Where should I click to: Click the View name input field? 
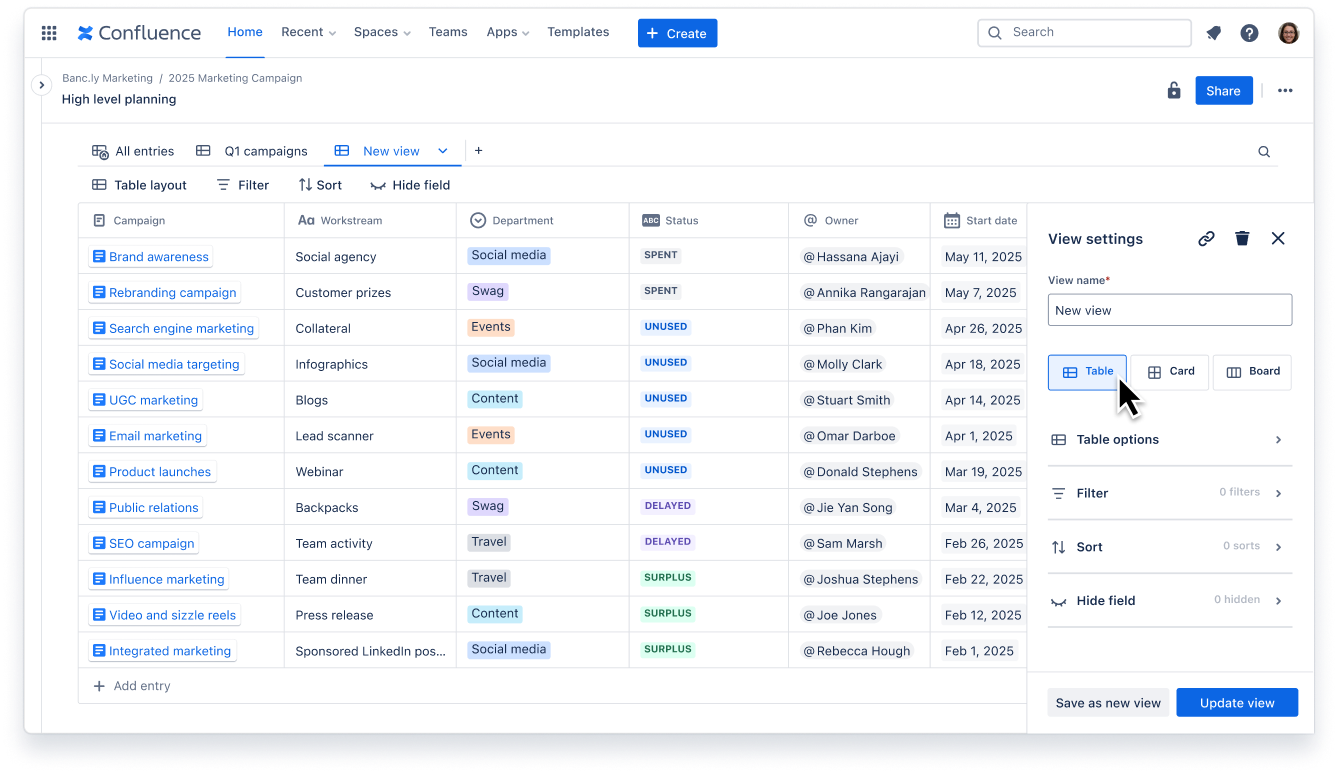point(1169,310)
